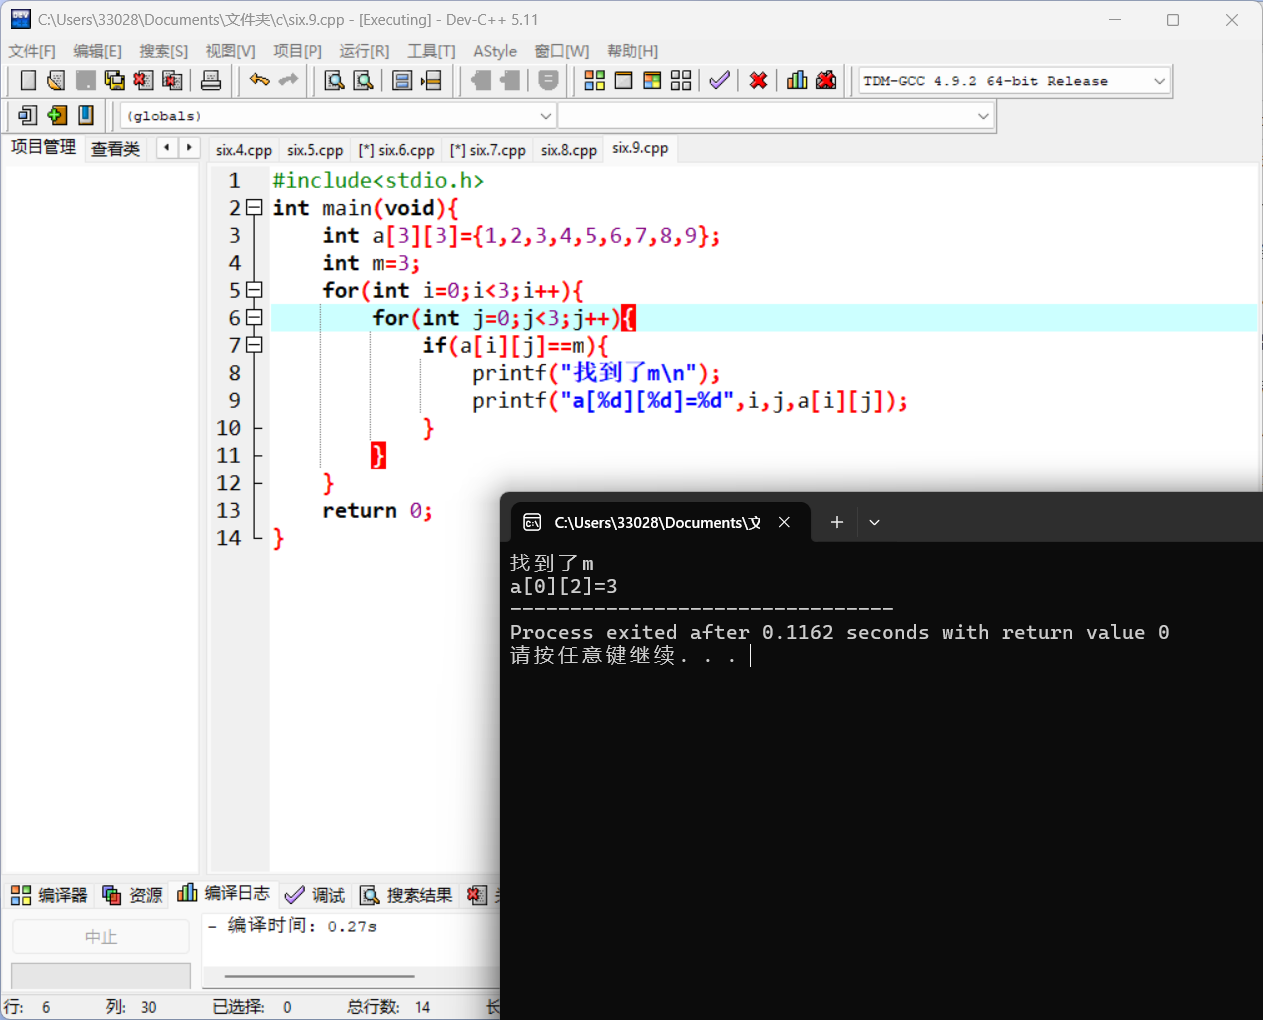Add a new console tab with plus button
Viewport: 1263px width, 1020px height.
tap(837, 522)
